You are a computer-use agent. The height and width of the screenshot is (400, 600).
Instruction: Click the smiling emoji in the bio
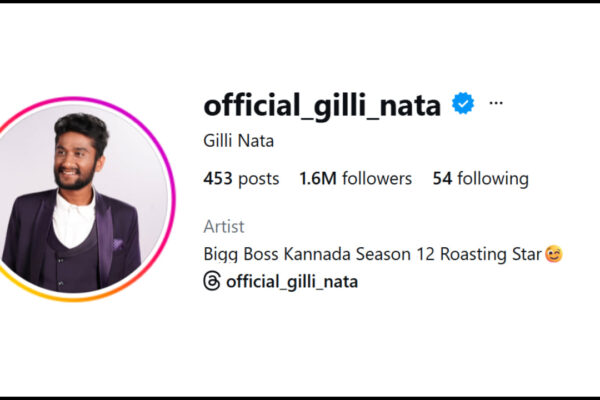coord(553,254)
